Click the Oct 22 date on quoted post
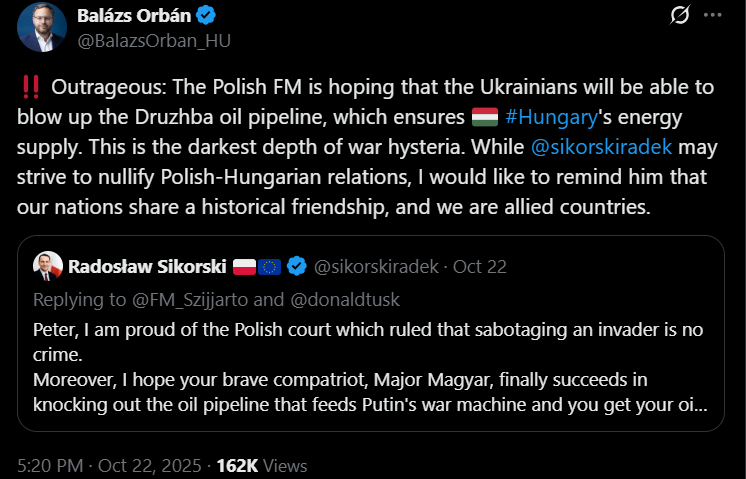This screenshot has height=479, width=746. [481, 266]
